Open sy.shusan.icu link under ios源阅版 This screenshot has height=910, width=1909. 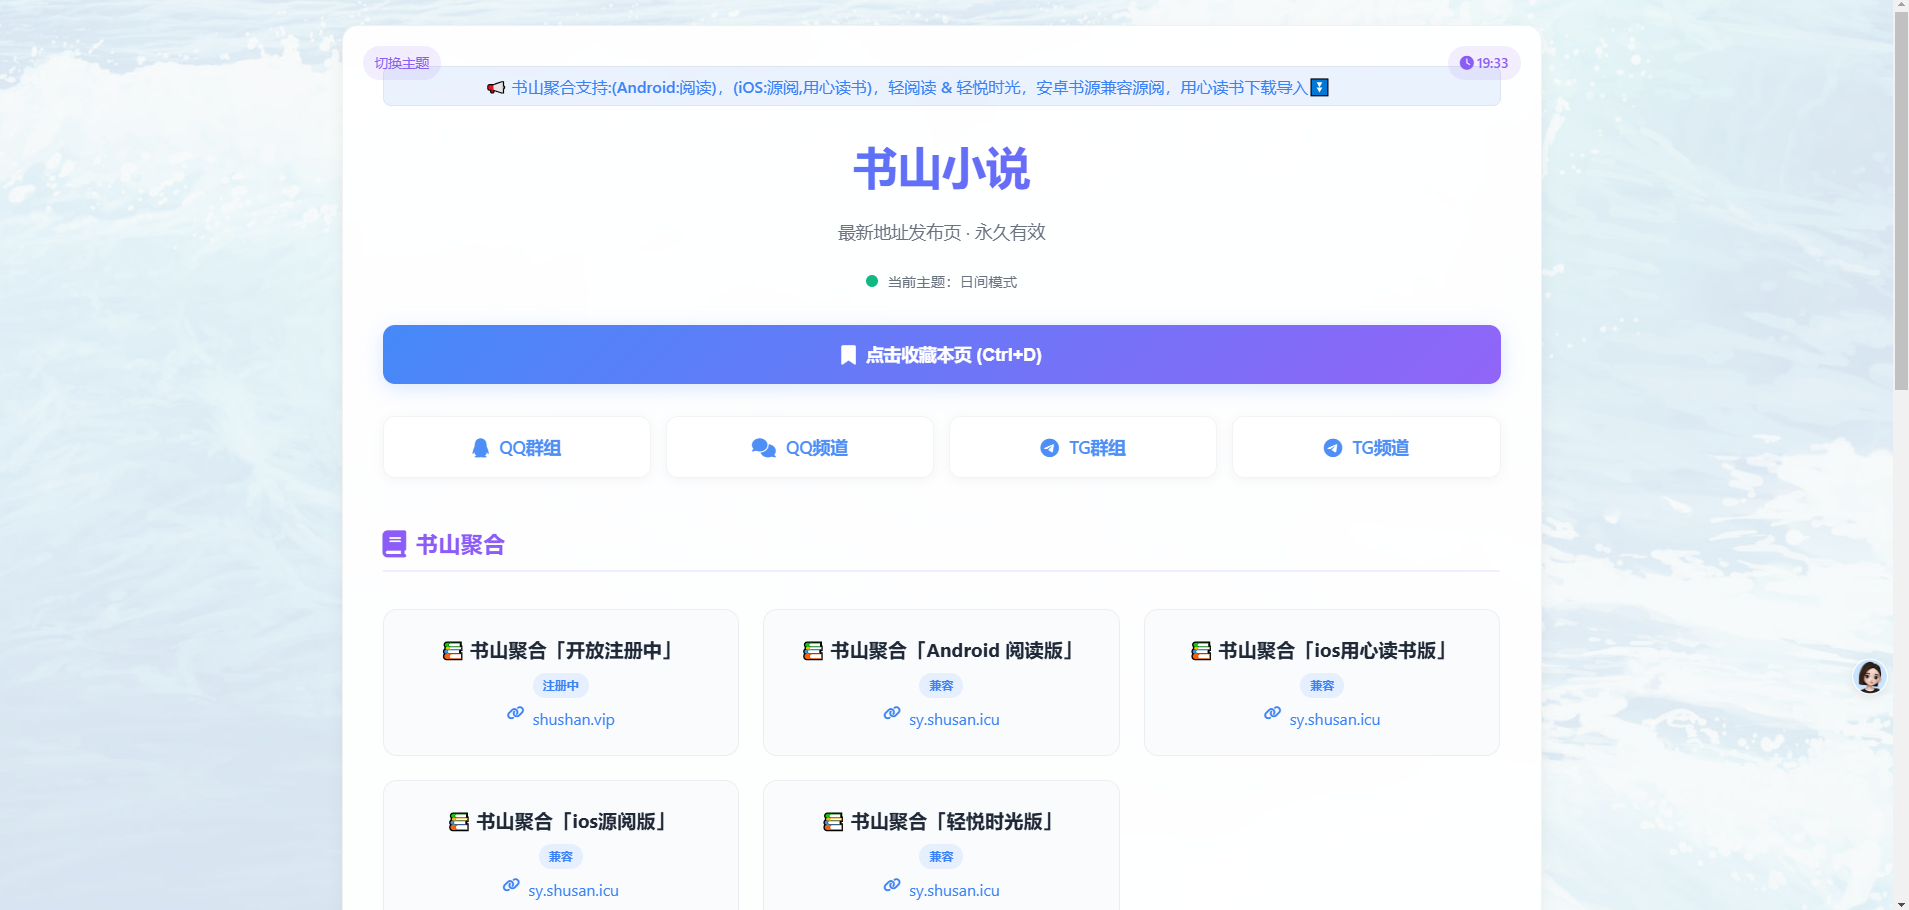tap(574, 891)
